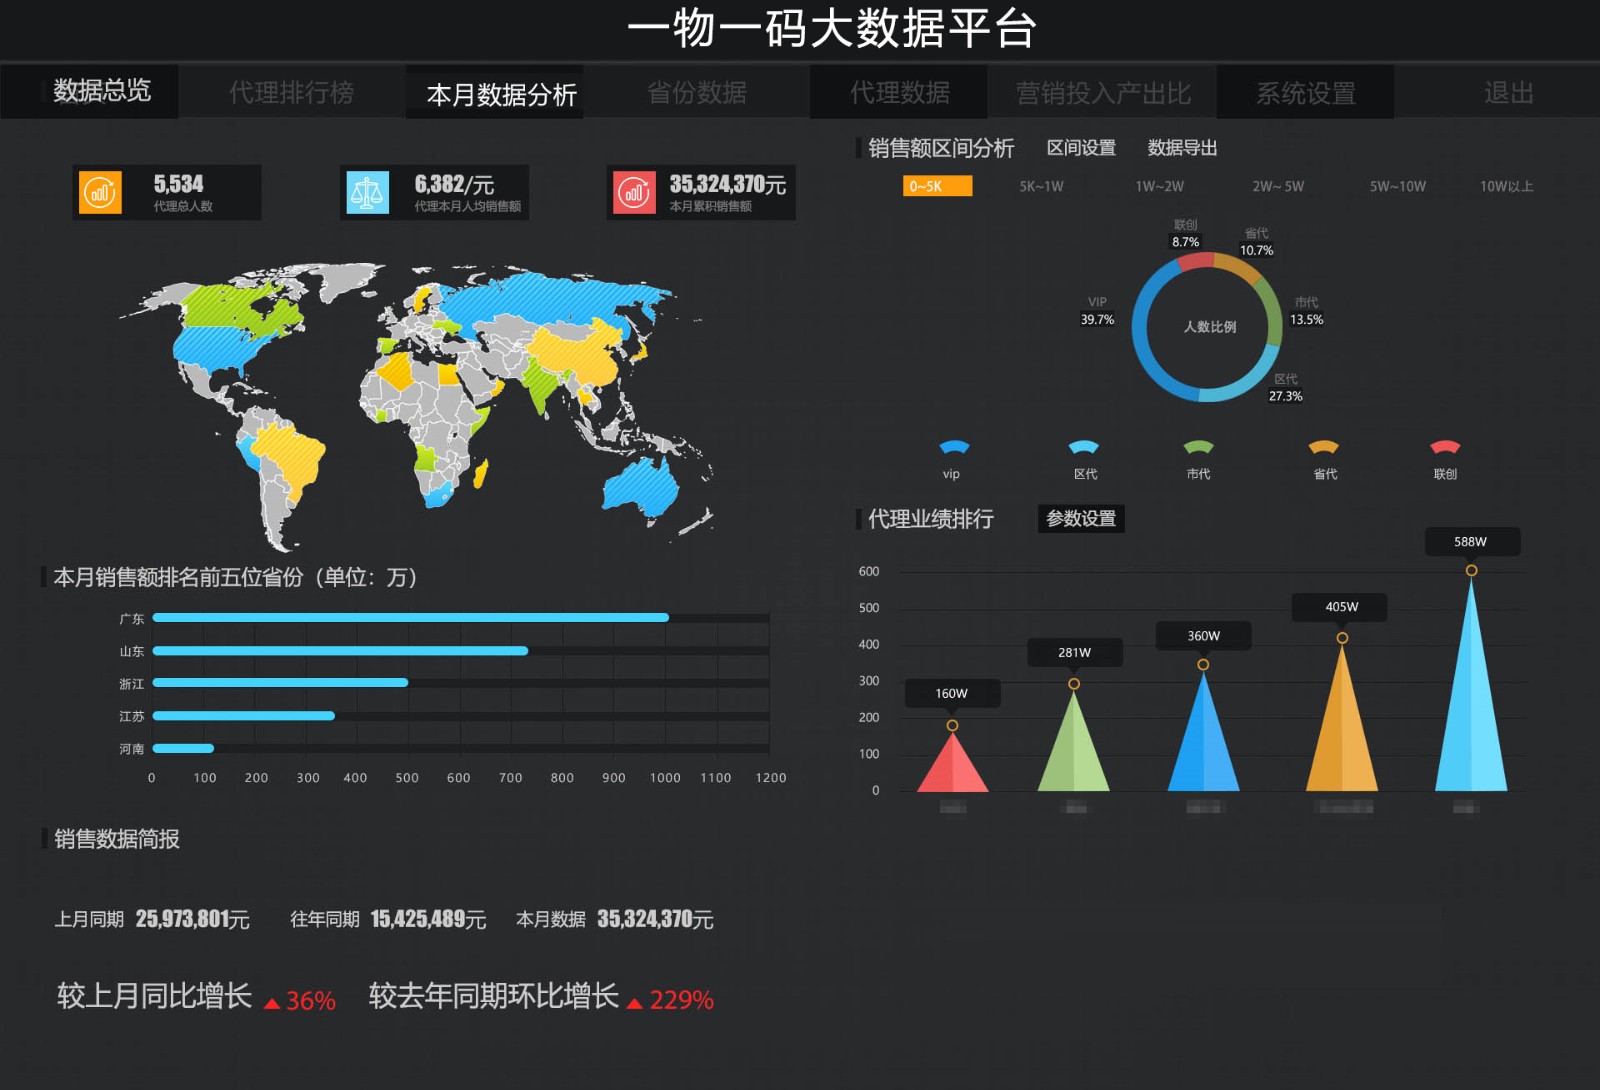Select the 0~5K sales range

937,186
